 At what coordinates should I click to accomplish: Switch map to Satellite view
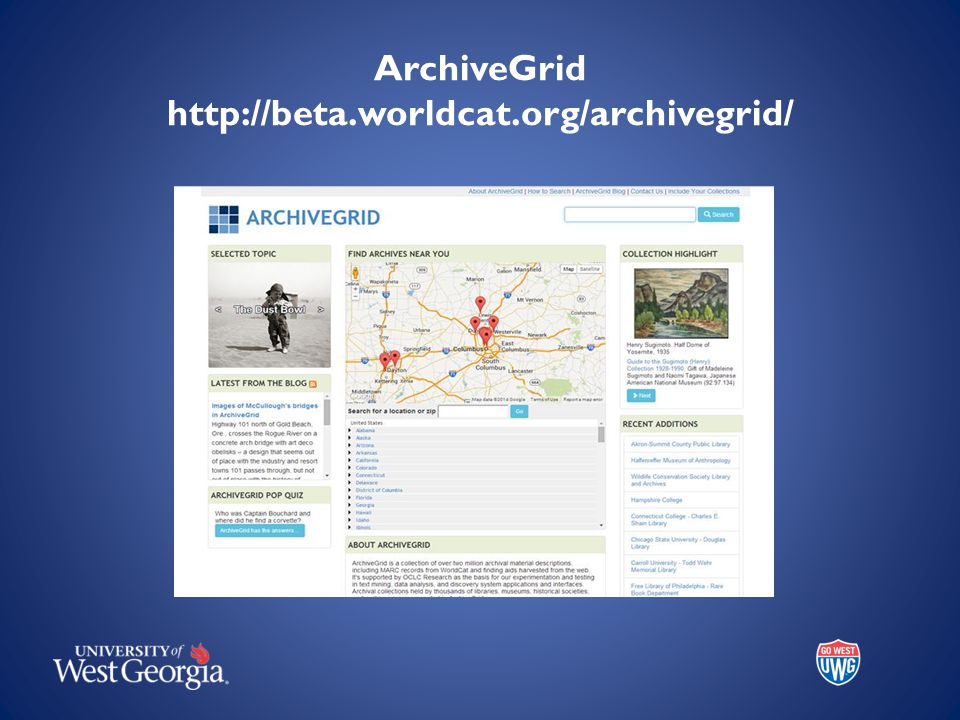[590, 269]
